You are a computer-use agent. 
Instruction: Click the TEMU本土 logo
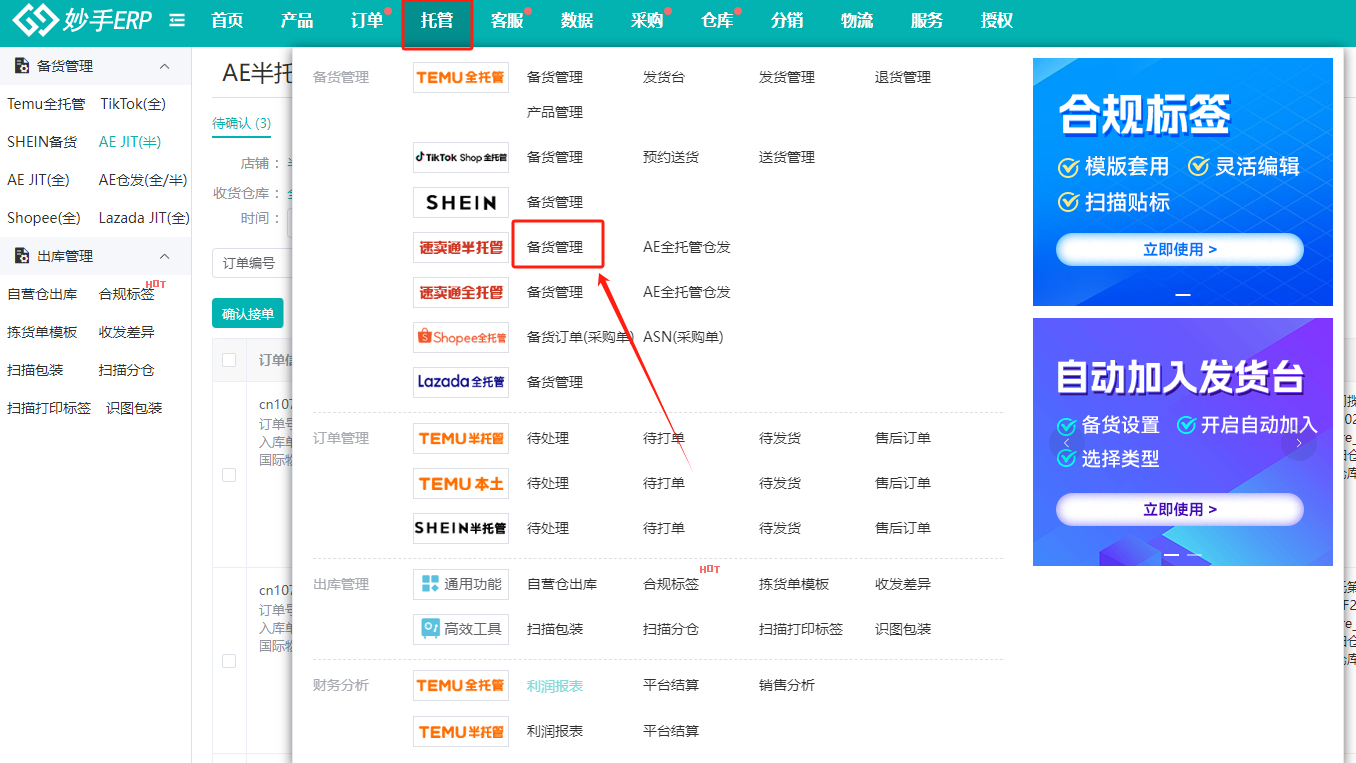tap(461, 483)
